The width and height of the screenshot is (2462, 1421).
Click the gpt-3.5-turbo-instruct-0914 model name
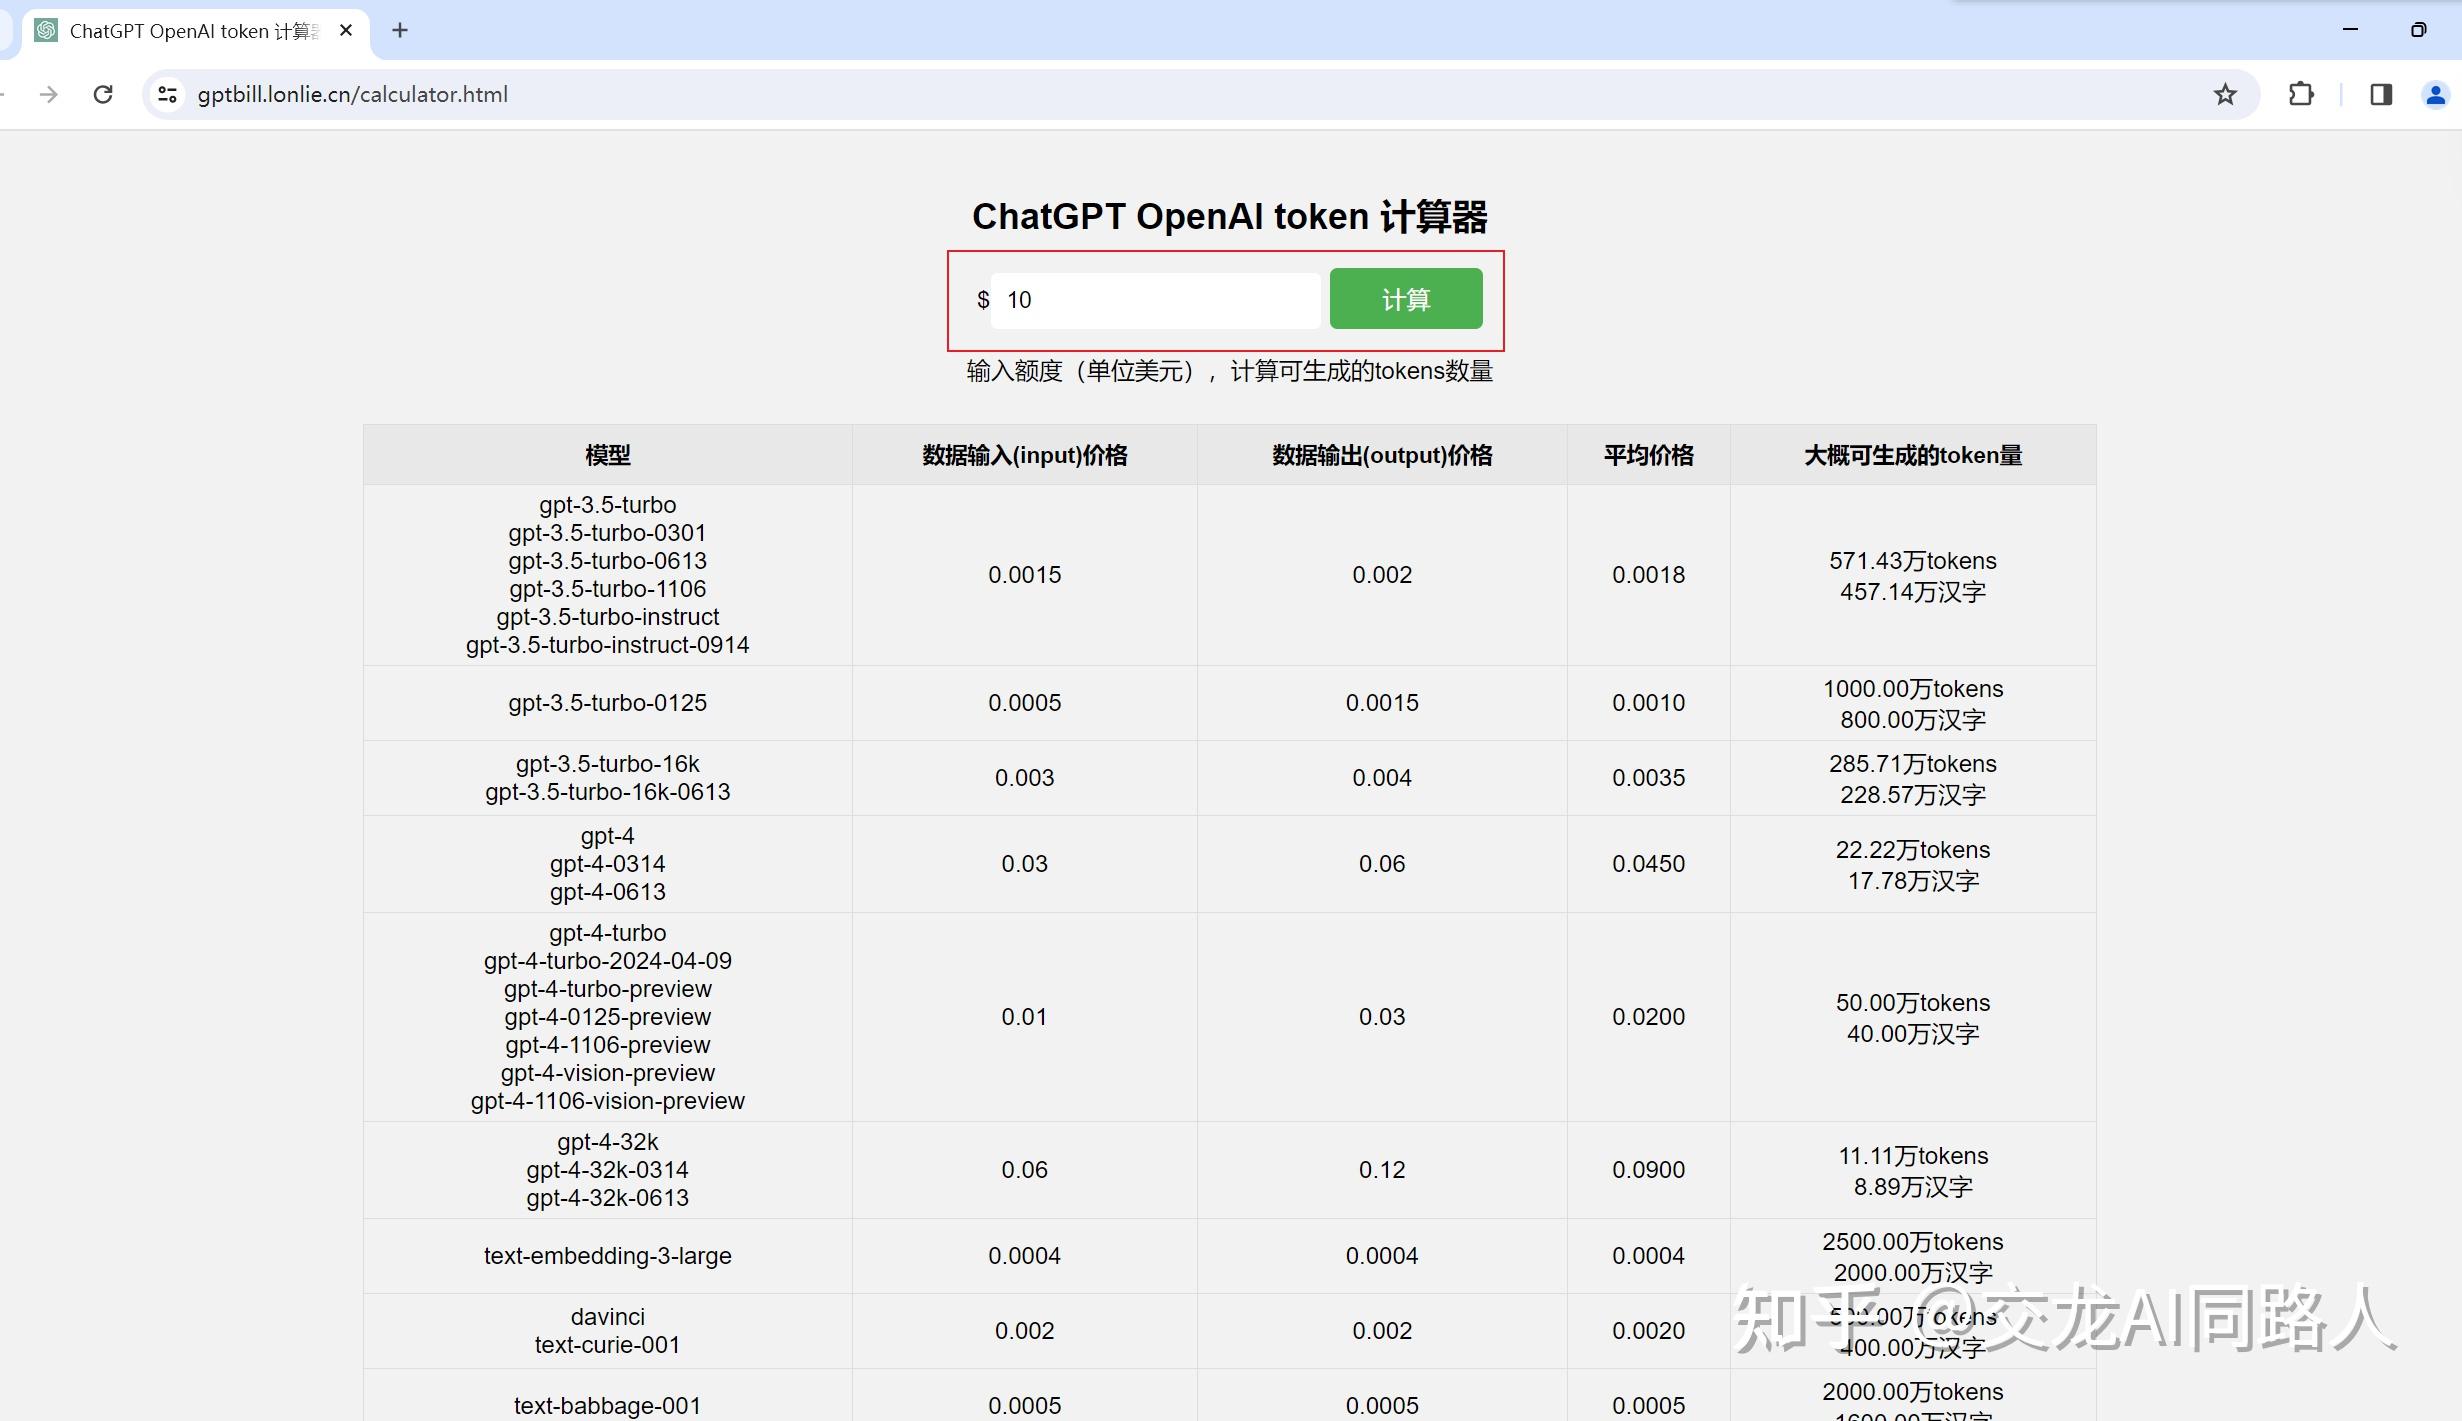point(608,645)
